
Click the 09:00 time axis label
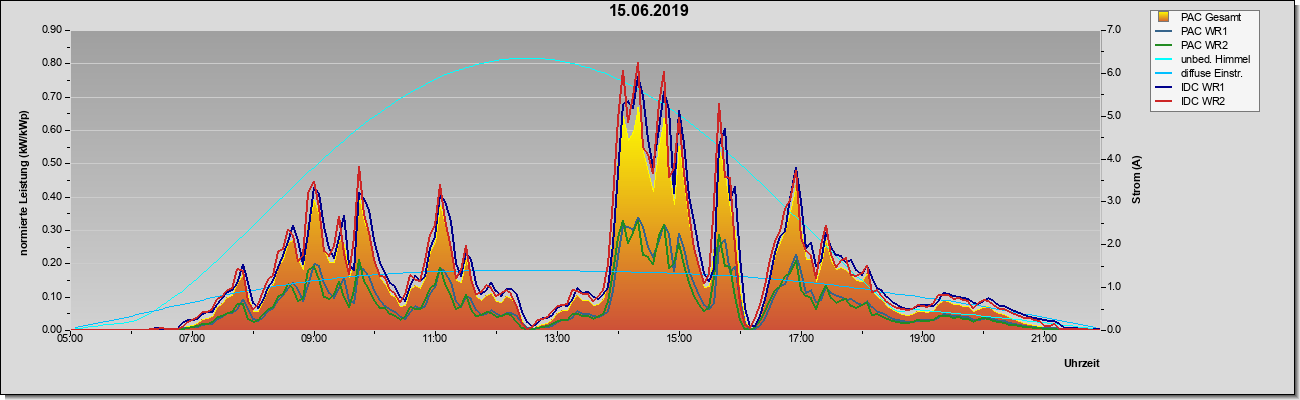tap(313, 339)
